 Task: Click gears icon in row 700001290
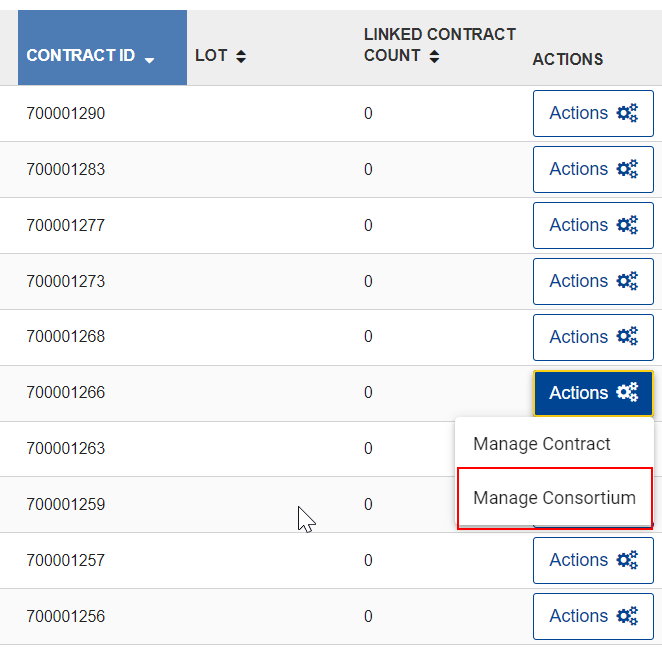click(x=627, y=113)
